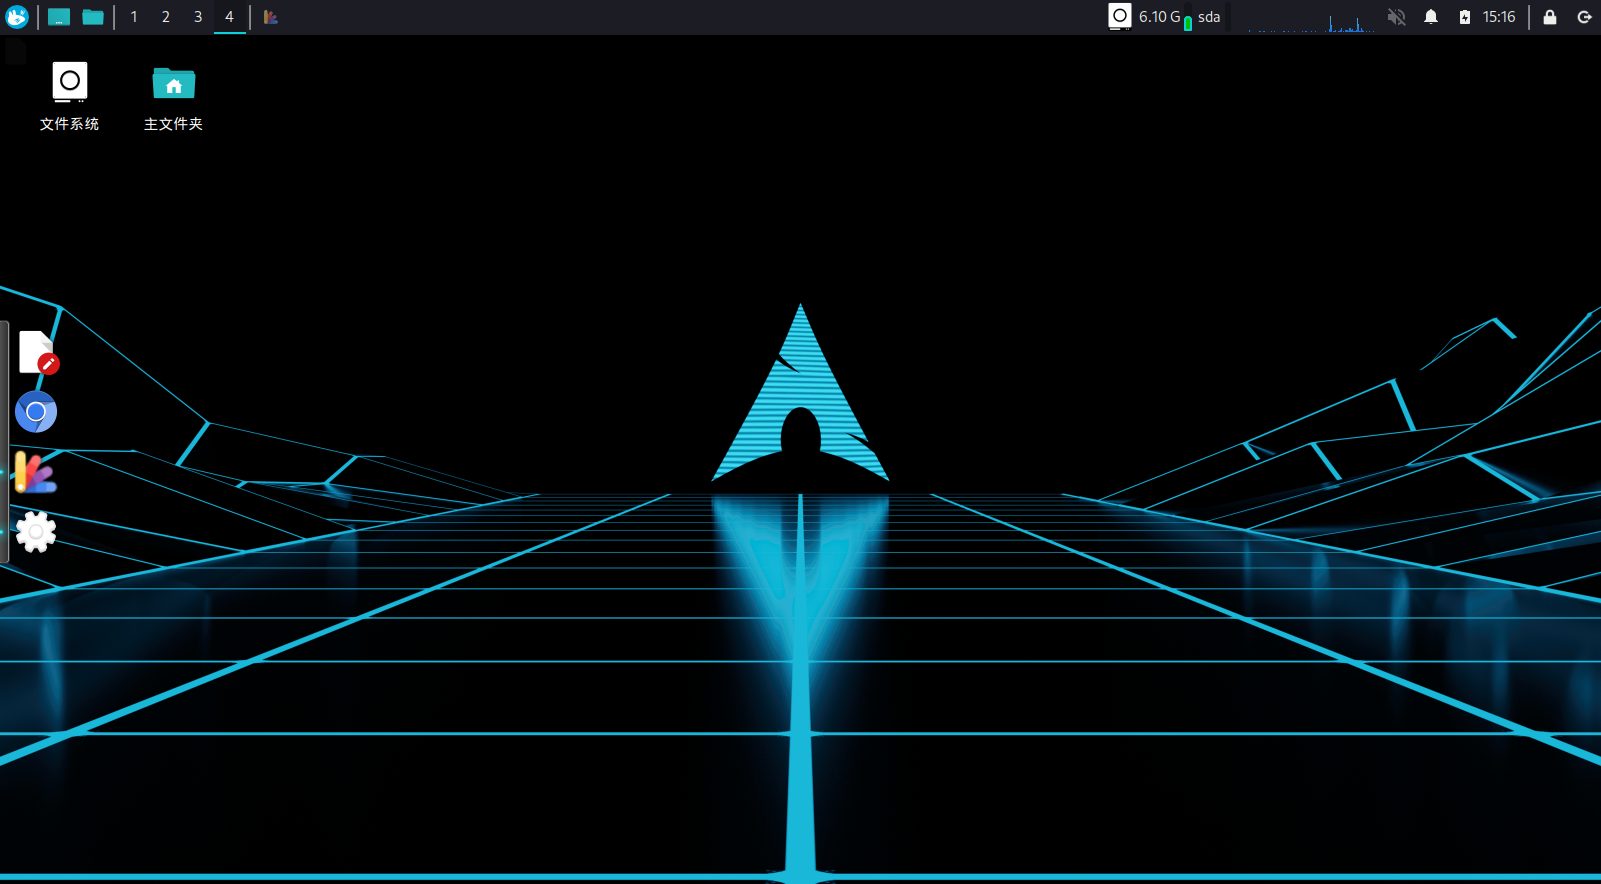Image resolution: width=1601 pixels, height=884 pixels.
Task: Open the system load graph monitor
Action: [1311, 17]
